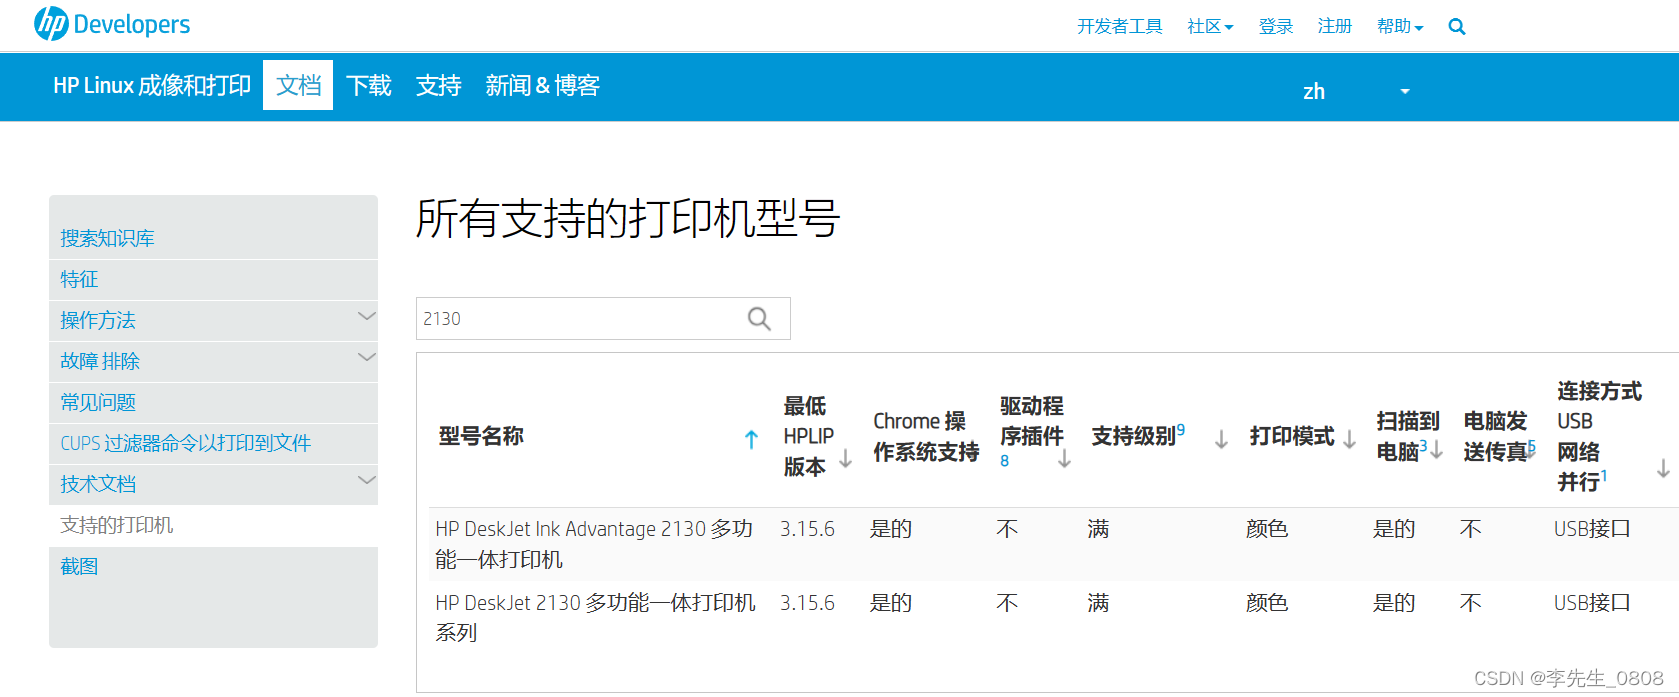Expand the 故障排除 sidebar section chevron
Screen dimensions: 1679x697
click(x=367, y=357)
